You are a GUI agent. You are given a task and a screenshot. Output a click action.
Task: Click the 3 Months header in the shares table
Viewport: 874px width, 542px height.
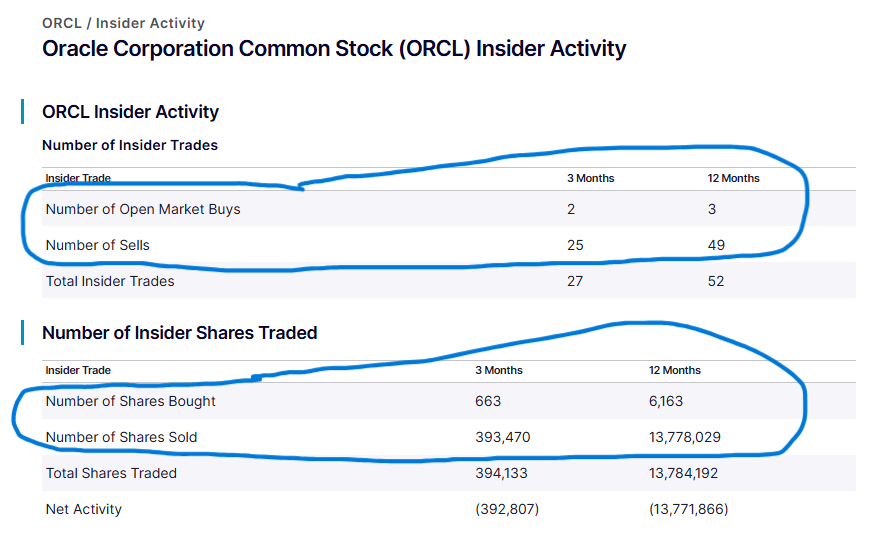(x=499, y=370)
